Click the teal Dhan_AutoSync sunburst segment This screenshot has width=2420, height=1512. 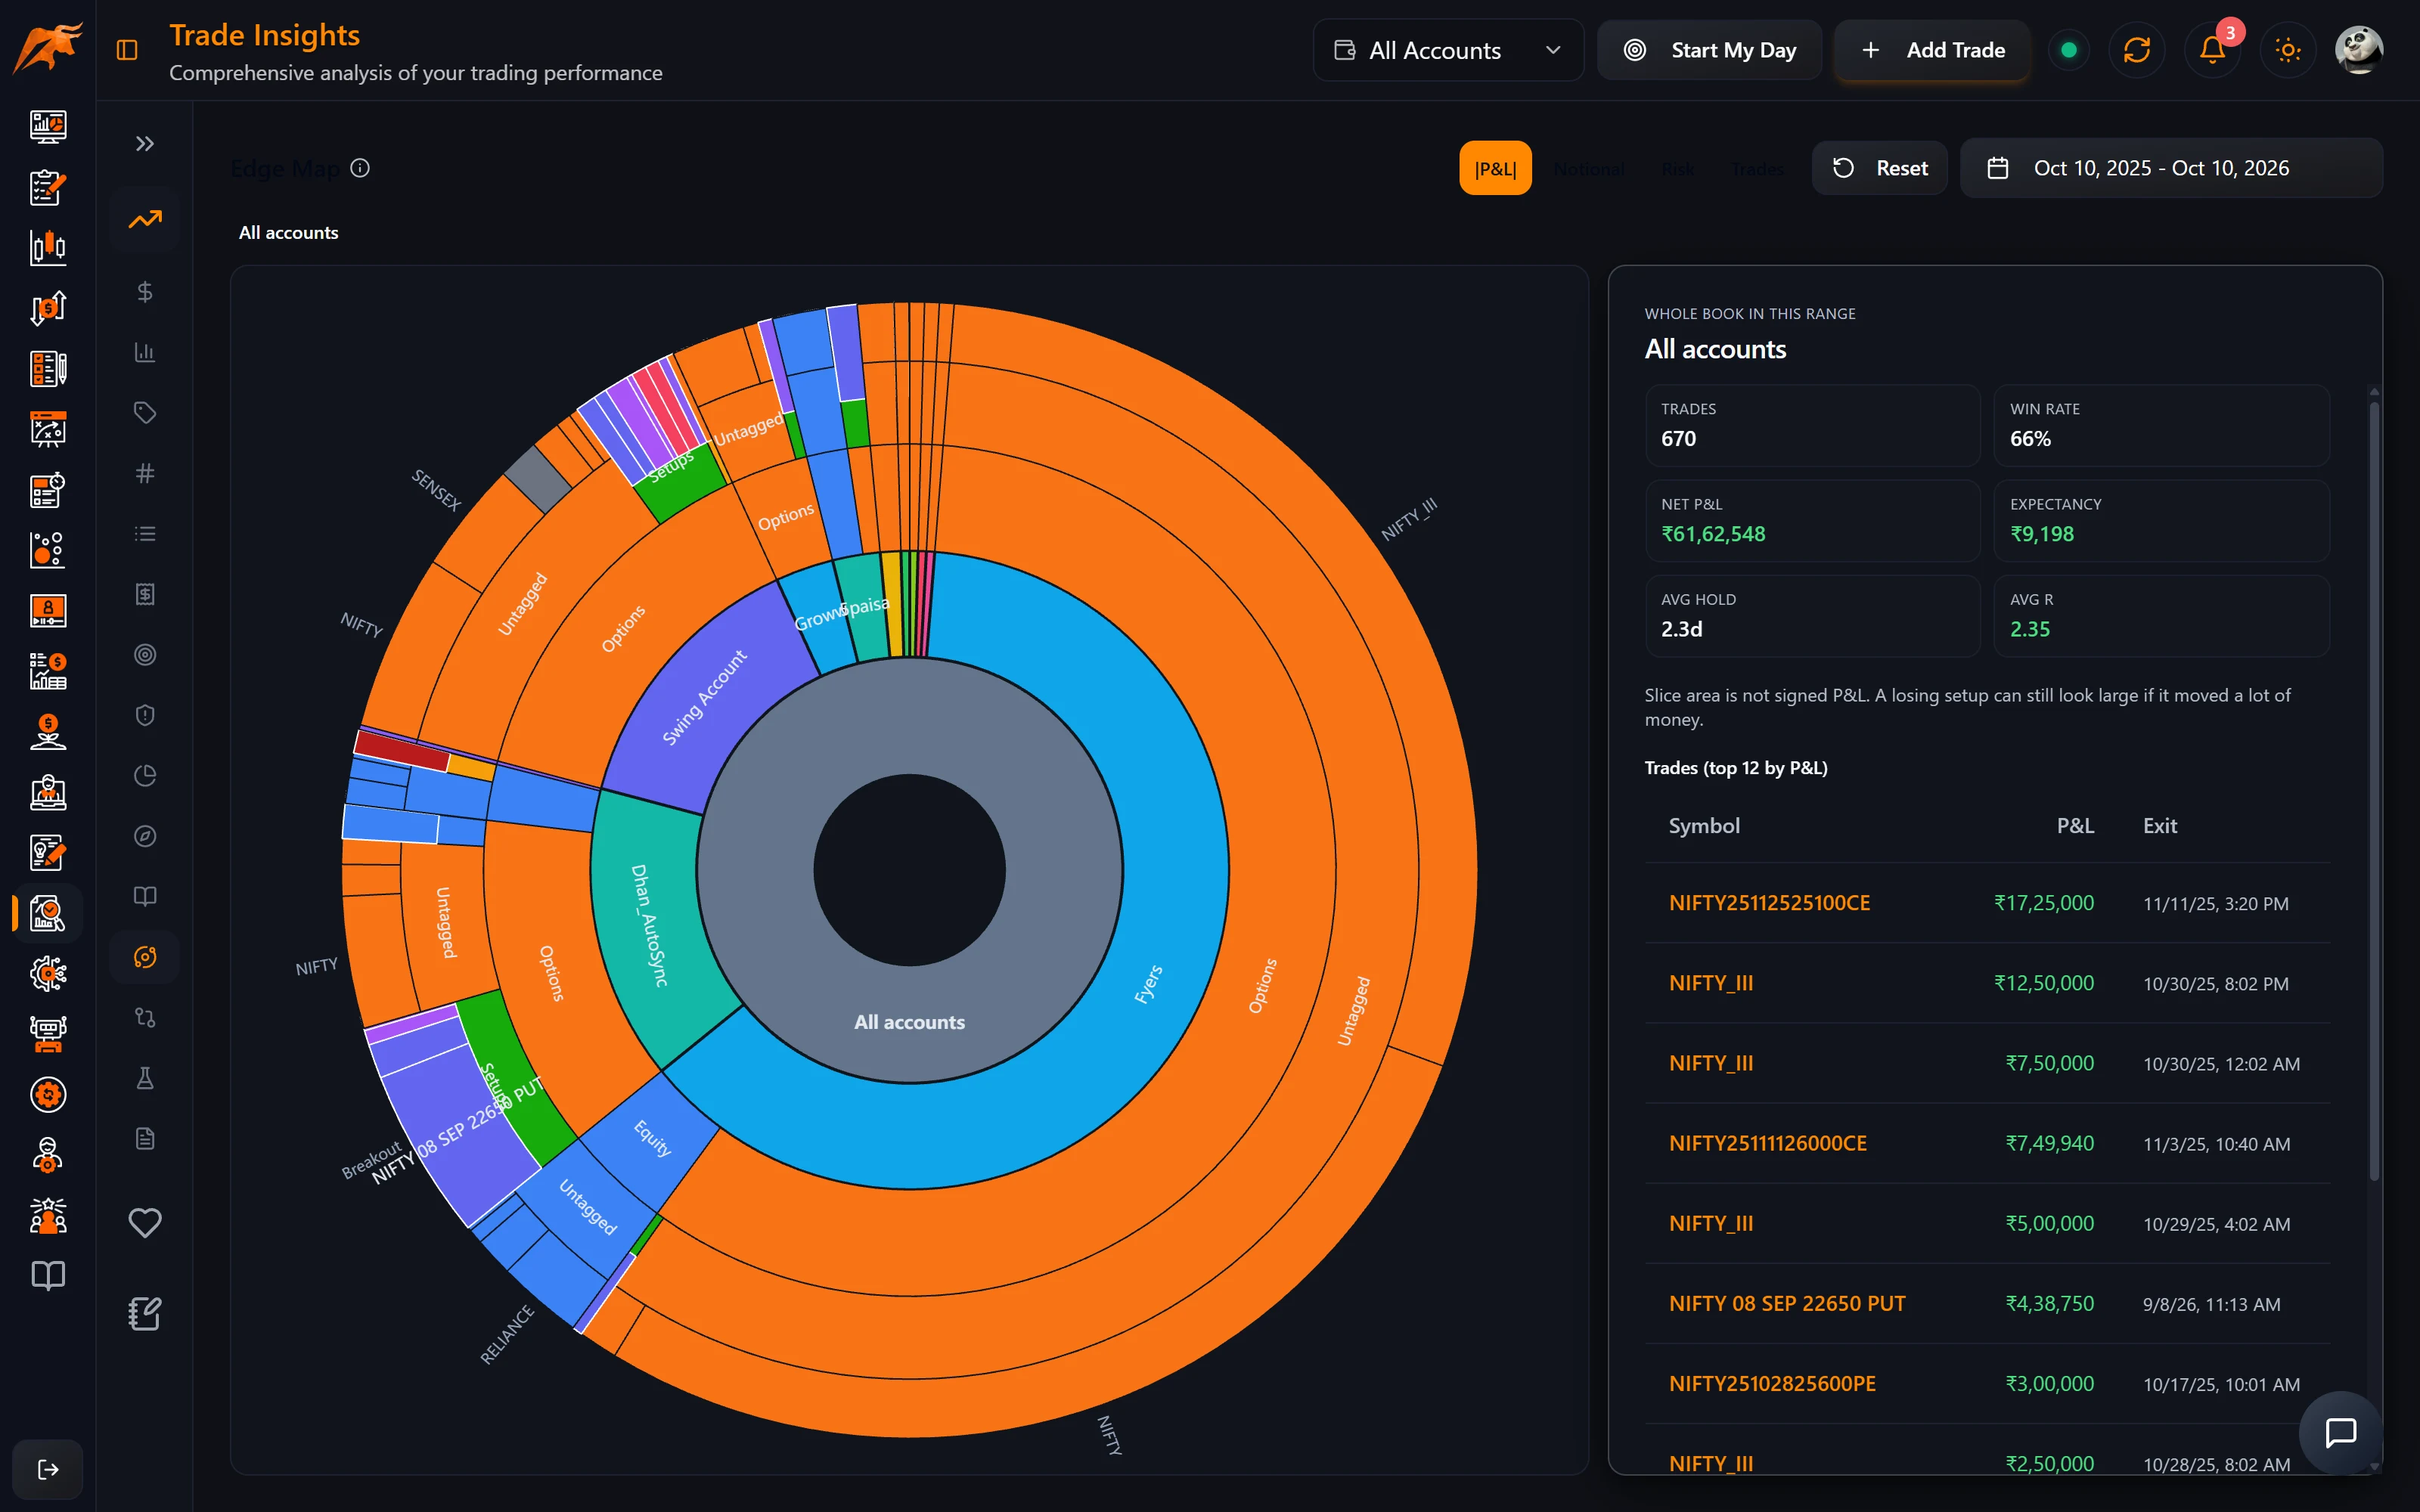point(648,925)
